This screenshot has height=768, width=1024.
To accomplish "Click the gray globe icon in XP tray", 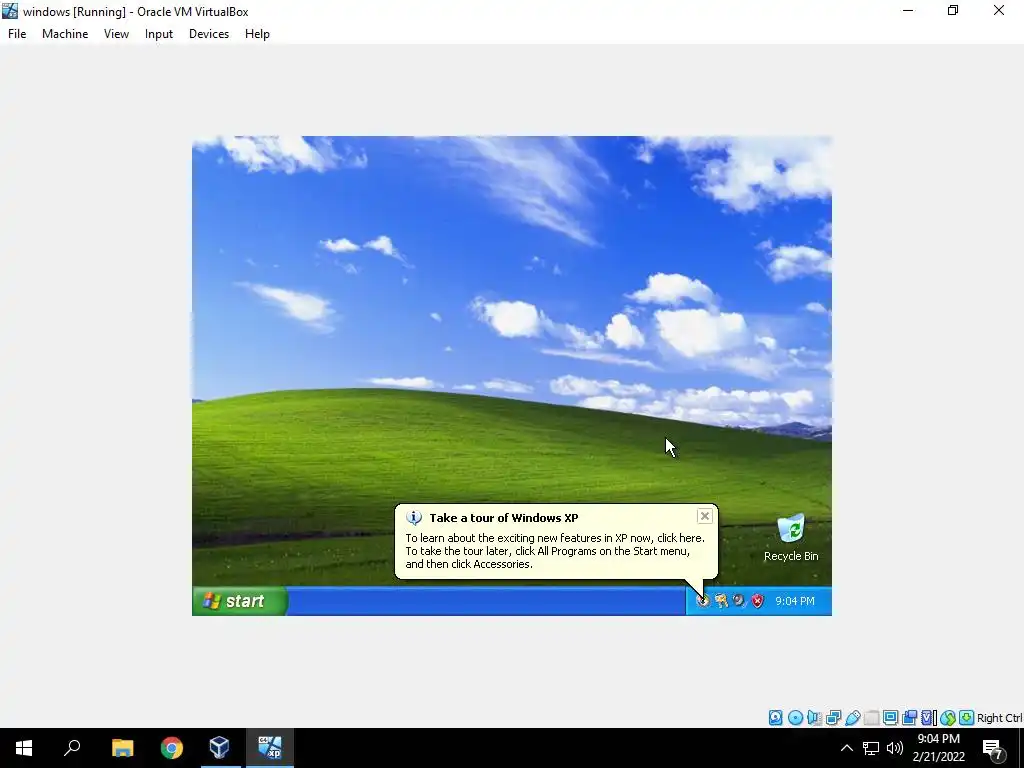I will 739,601.
